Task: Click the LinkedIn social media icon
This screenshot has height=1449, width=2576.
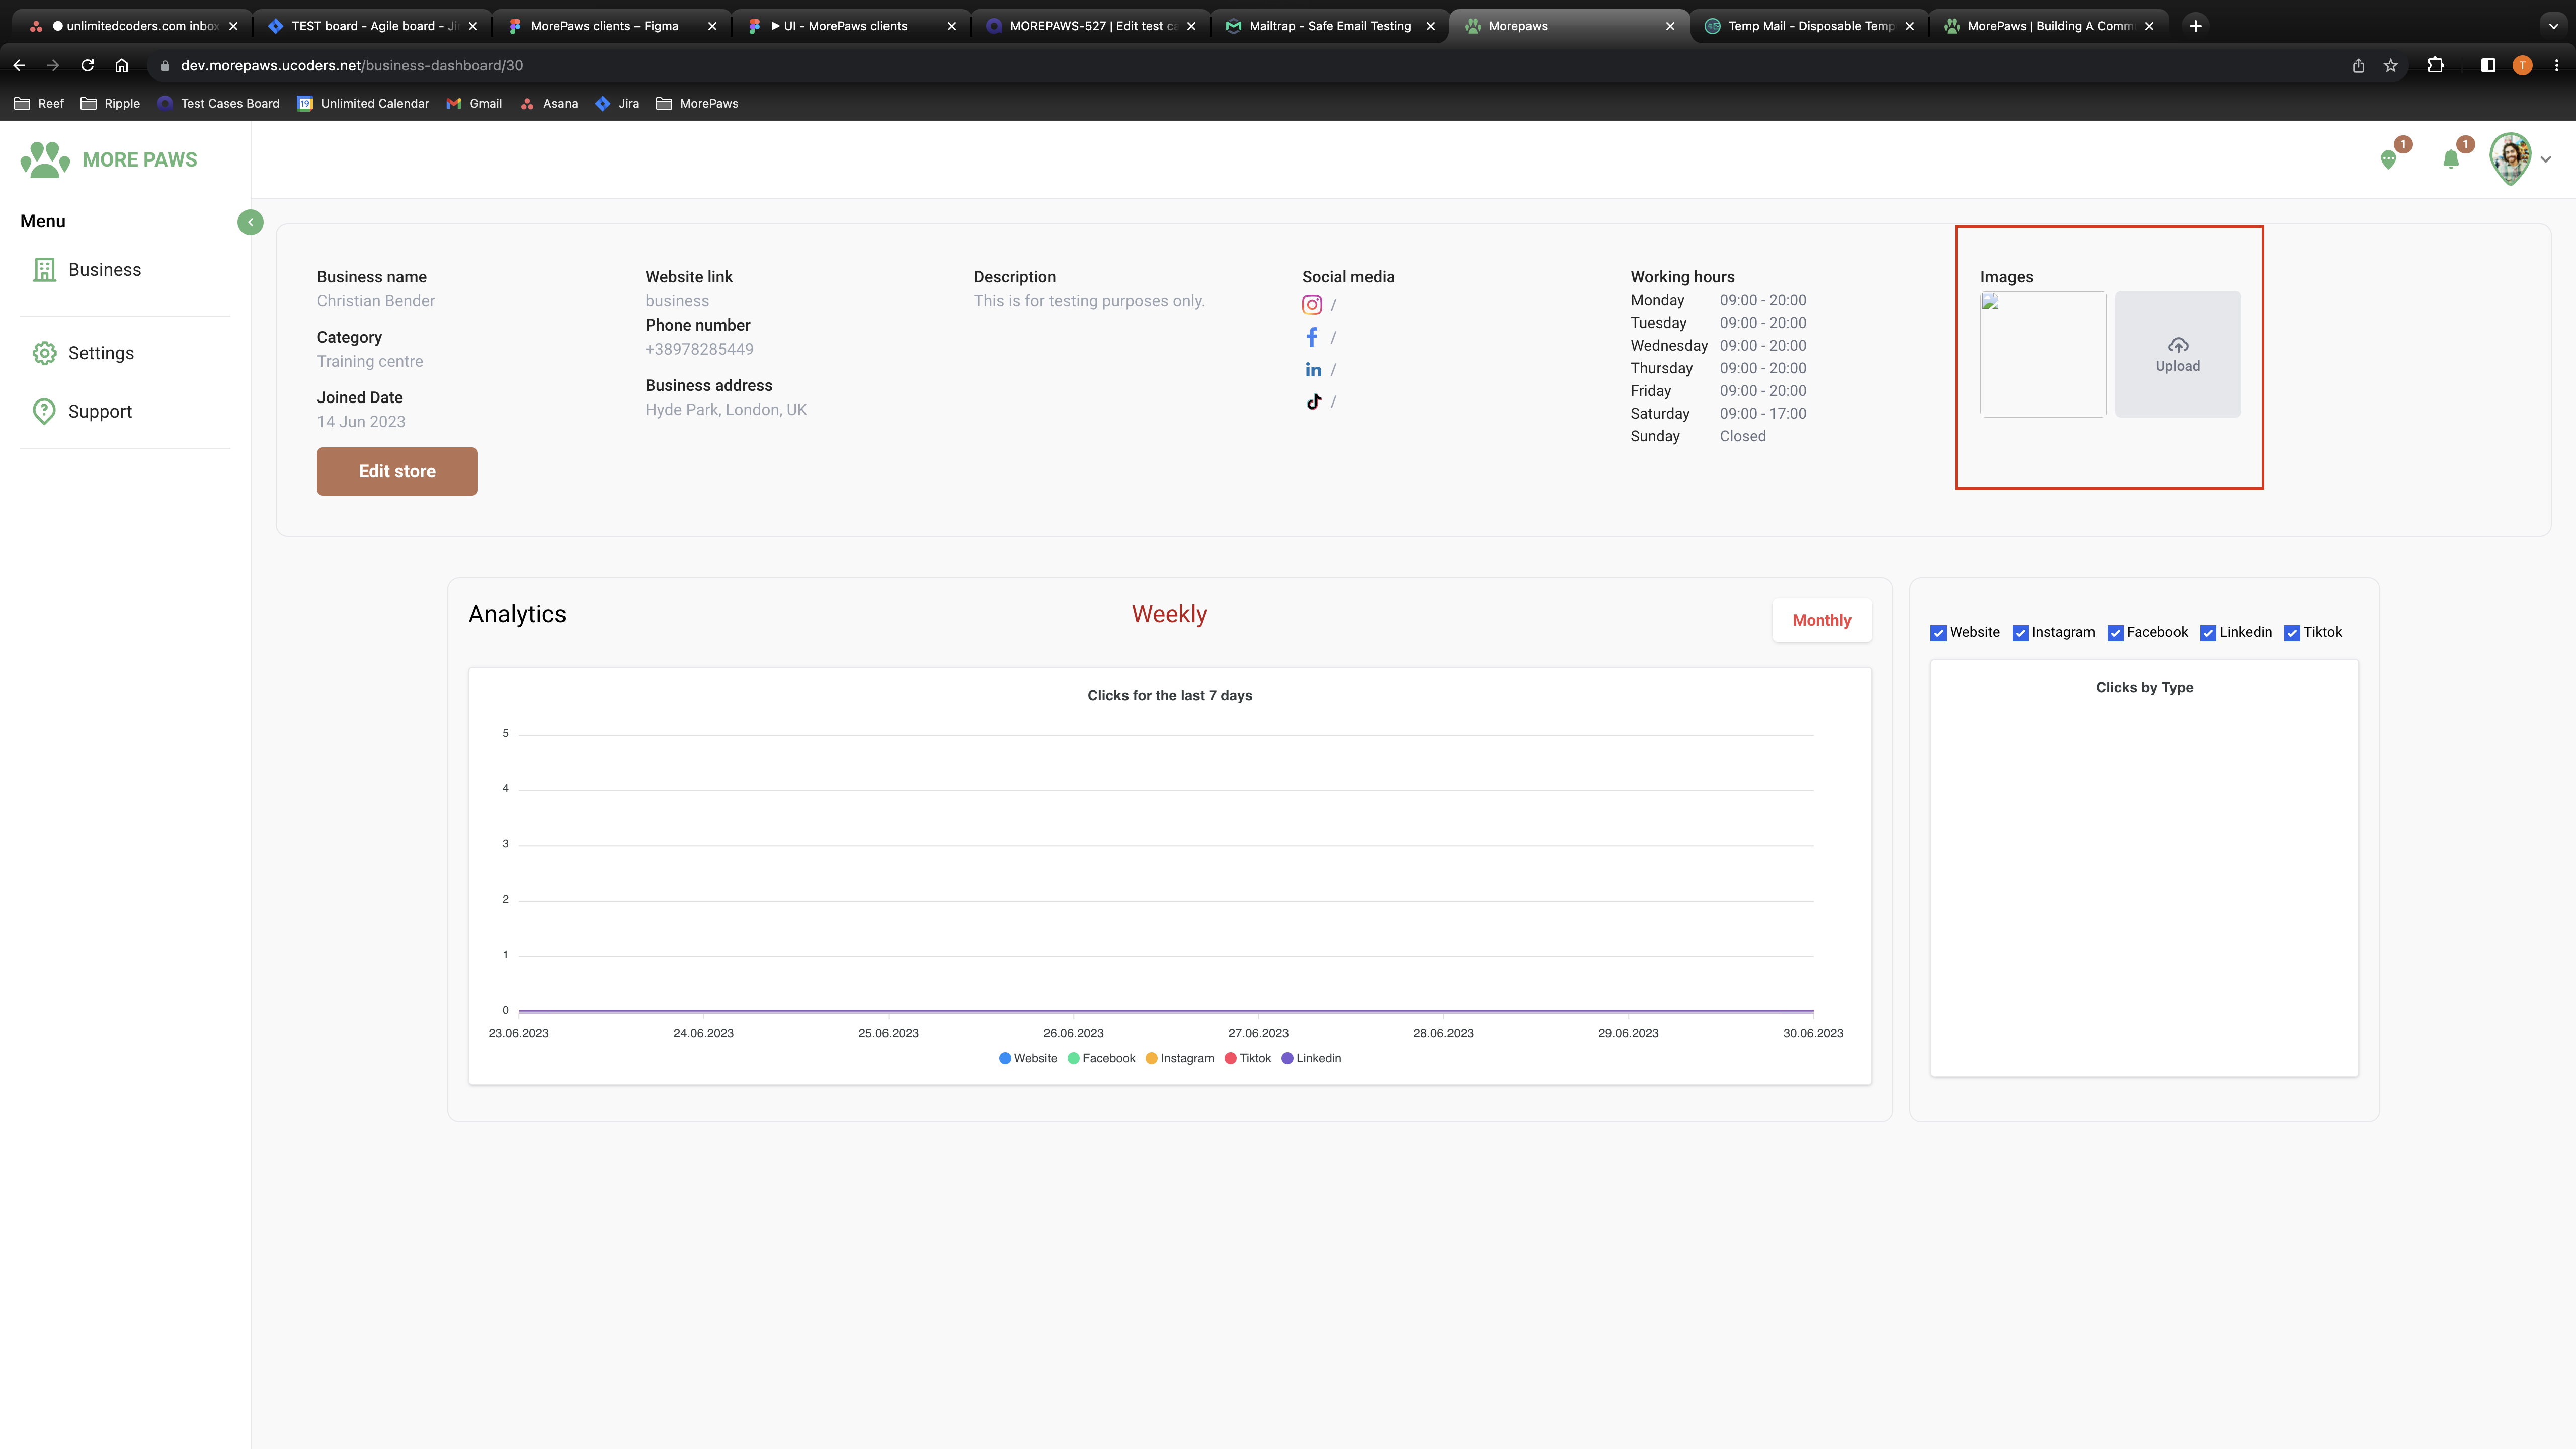Action: click(x=1312, y=370)
